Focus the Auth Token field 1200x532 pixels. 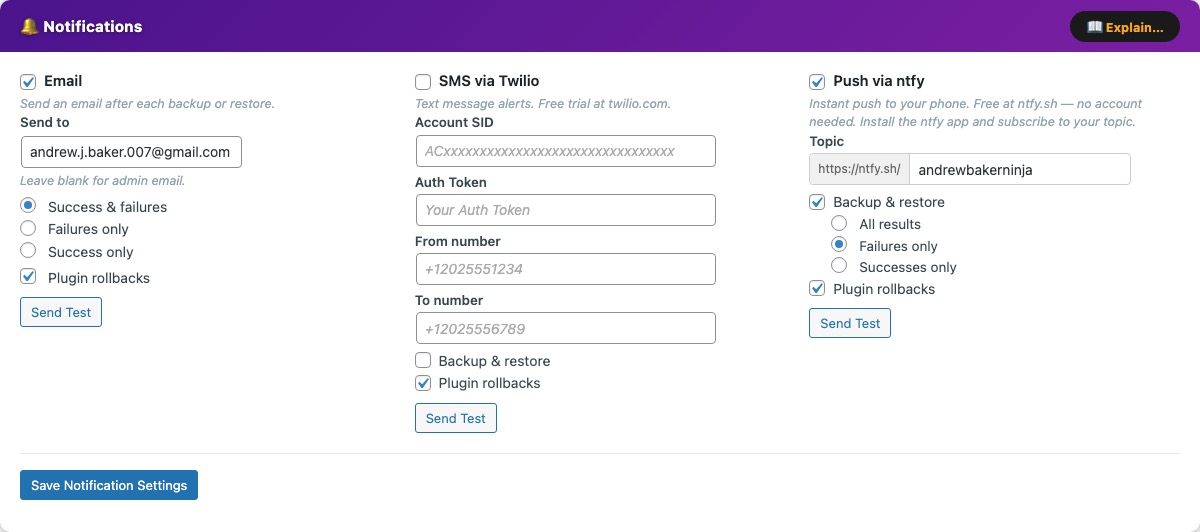coord(565,210)
